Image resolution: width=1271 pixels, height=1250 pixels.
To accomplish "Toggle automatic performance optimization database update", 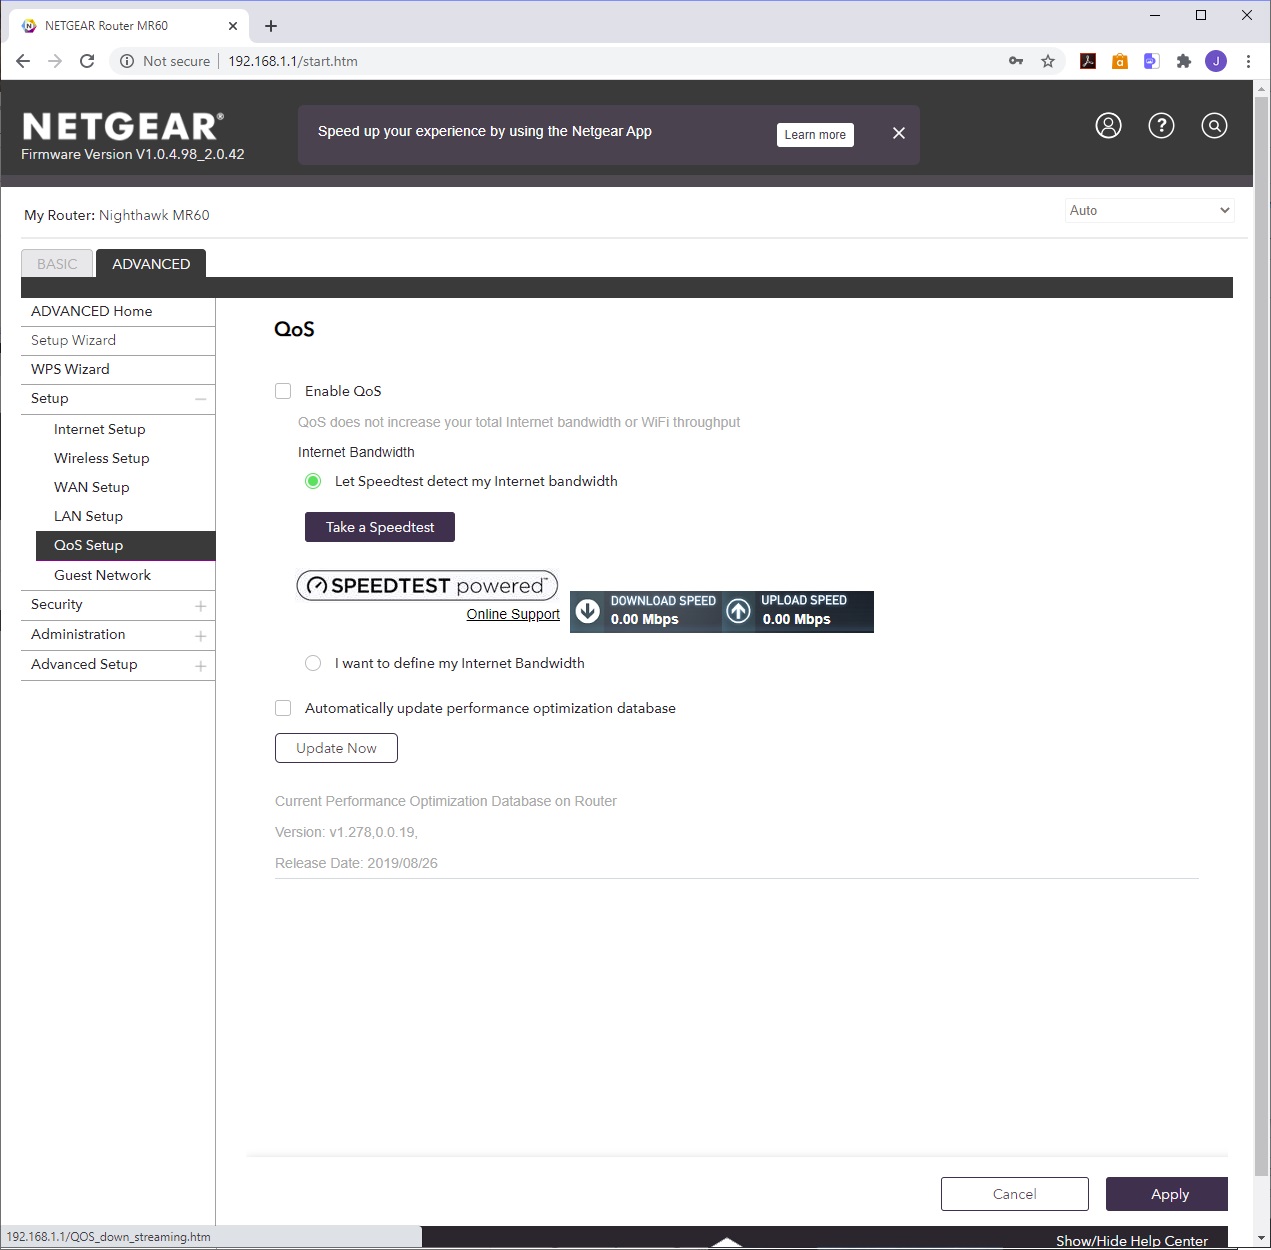I will click(x=283, y=708).
